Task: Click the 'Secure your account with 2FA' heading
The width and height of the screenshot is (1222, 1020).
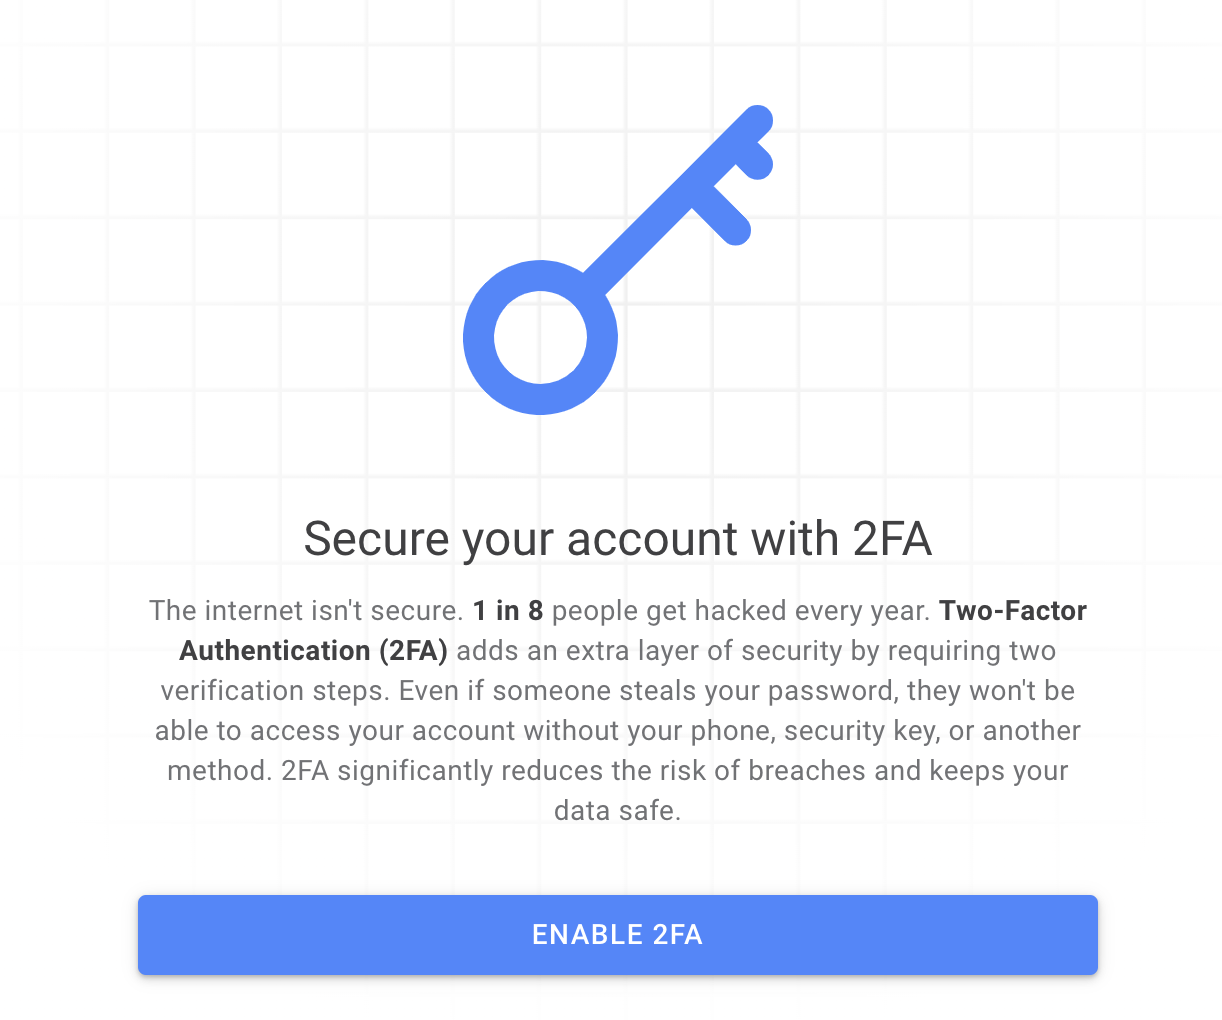Action: coord(618,539)
